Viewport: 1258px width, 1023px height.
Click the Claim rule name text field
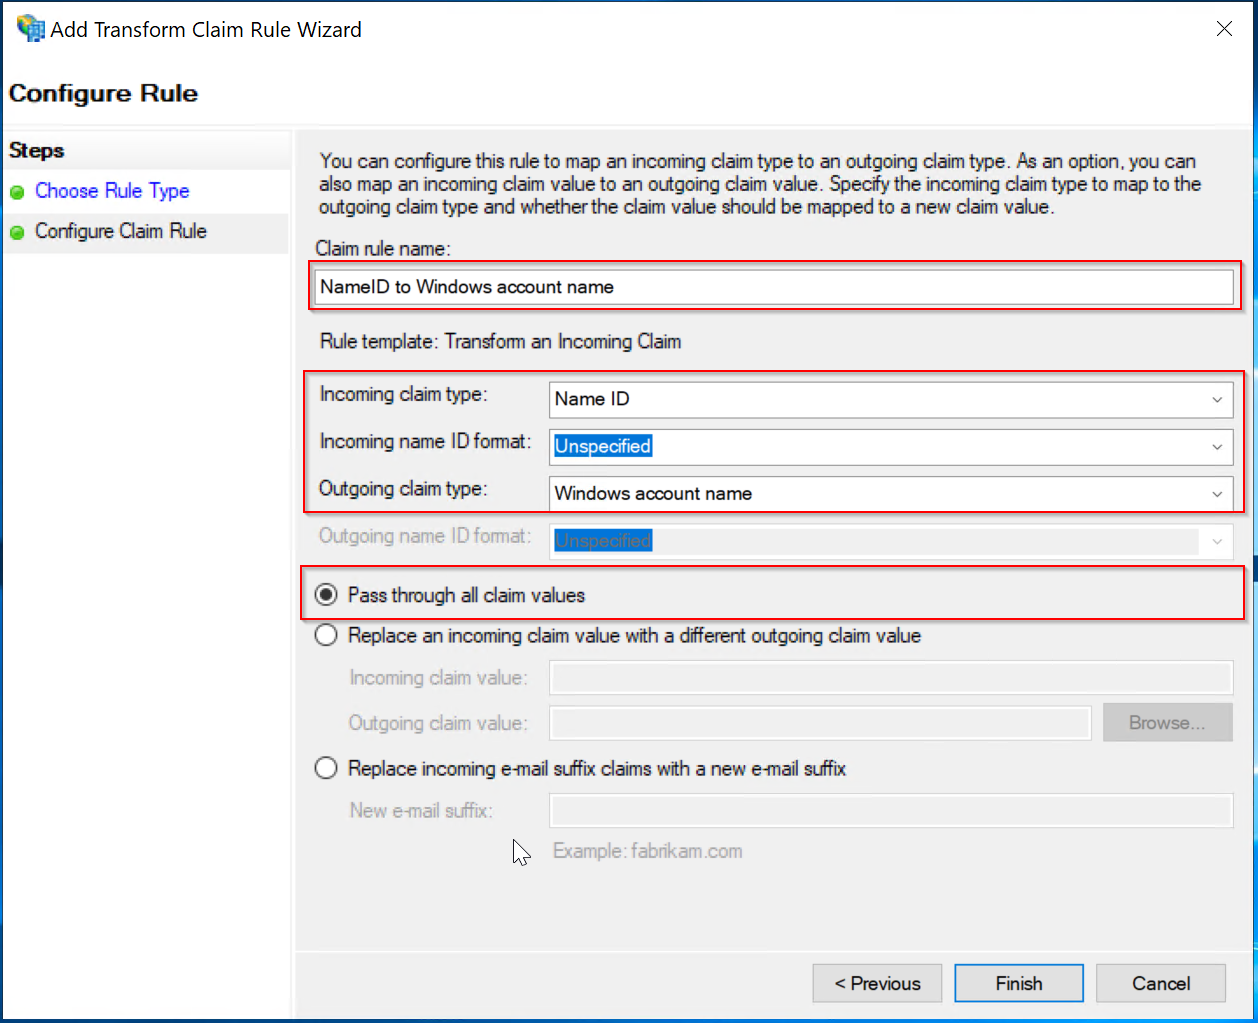click(773, 287)
